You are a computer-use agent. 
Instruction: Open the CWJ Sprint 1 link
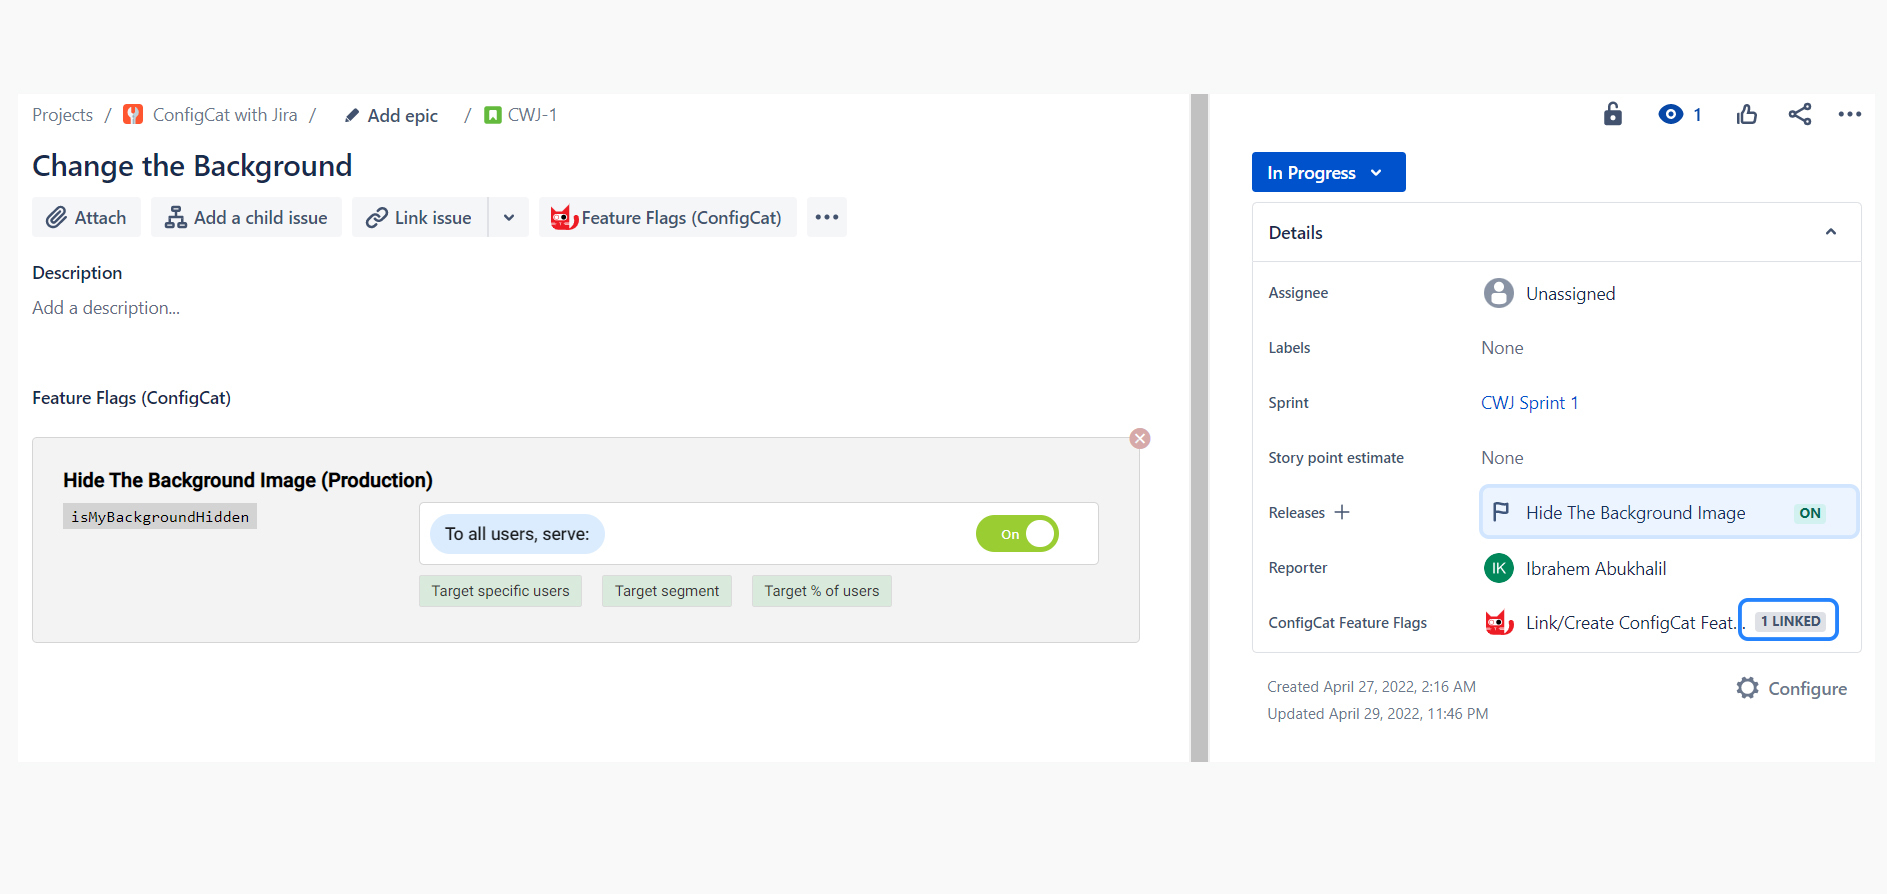(x=1529, y=403)
